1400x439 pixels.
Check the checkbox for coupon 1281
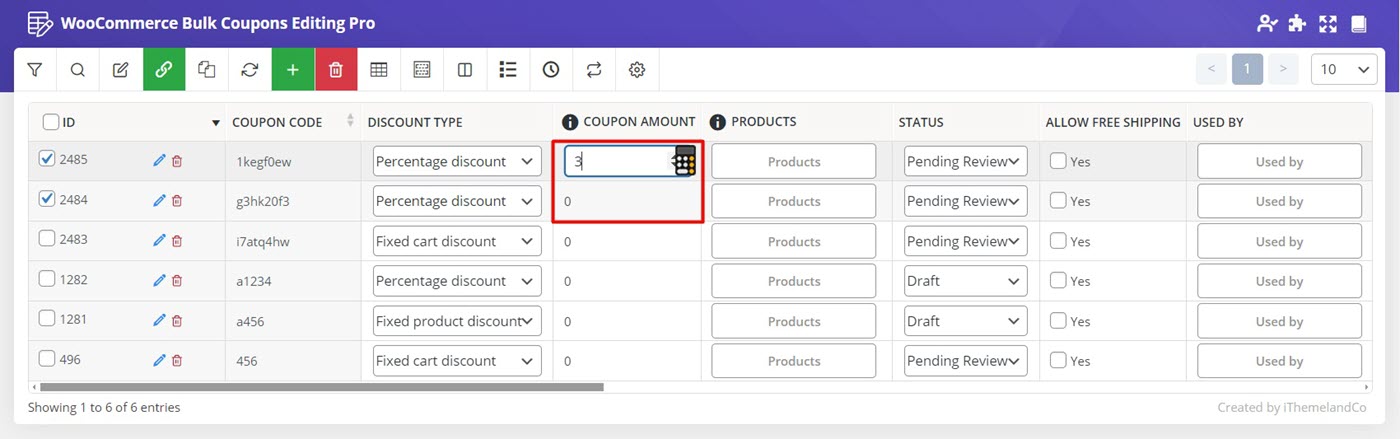[x=46, y=318]
